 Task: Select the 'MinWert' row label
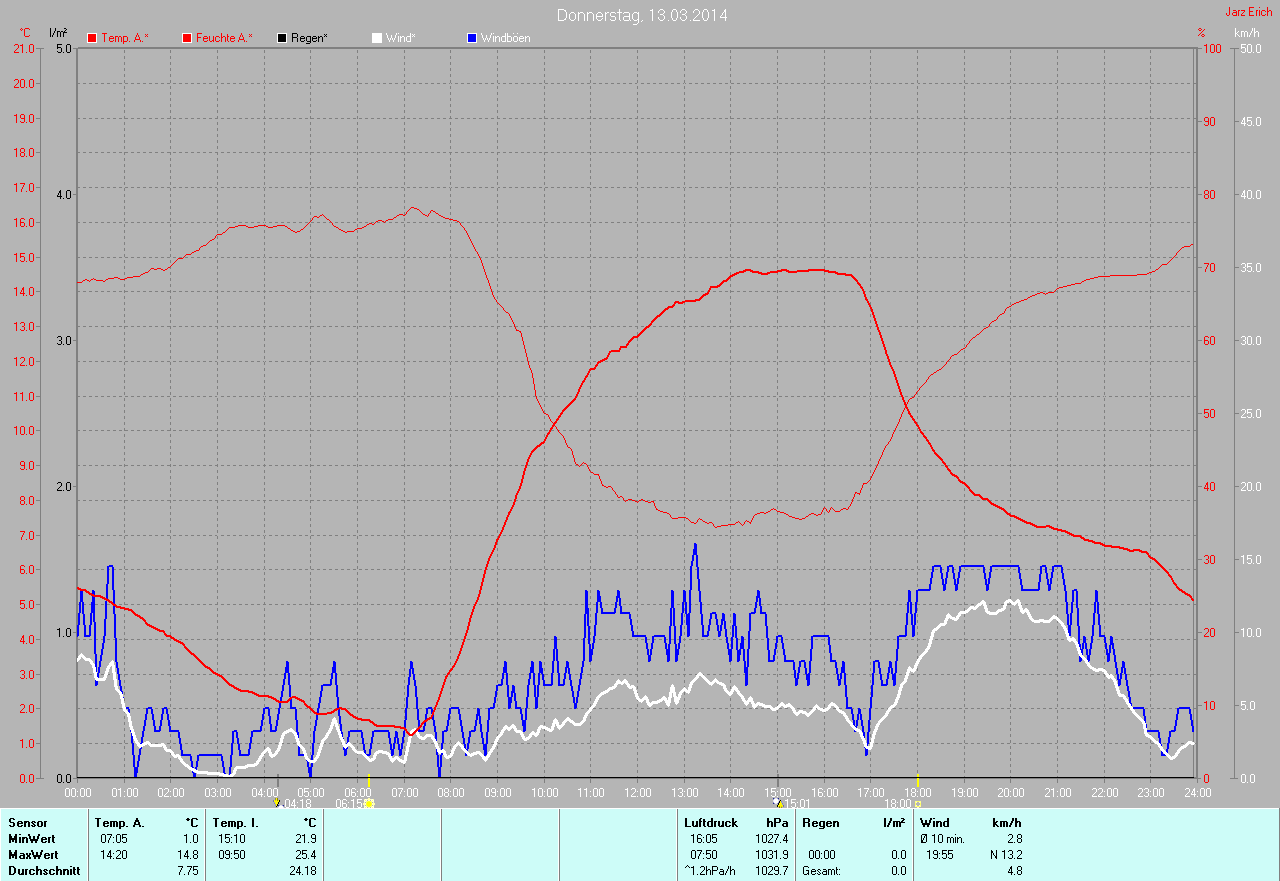click(33, 839)
